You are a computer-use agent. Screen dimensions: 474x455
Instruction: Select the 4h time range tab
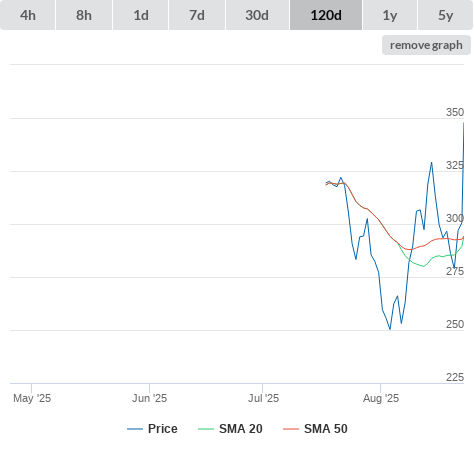(28, 15)
